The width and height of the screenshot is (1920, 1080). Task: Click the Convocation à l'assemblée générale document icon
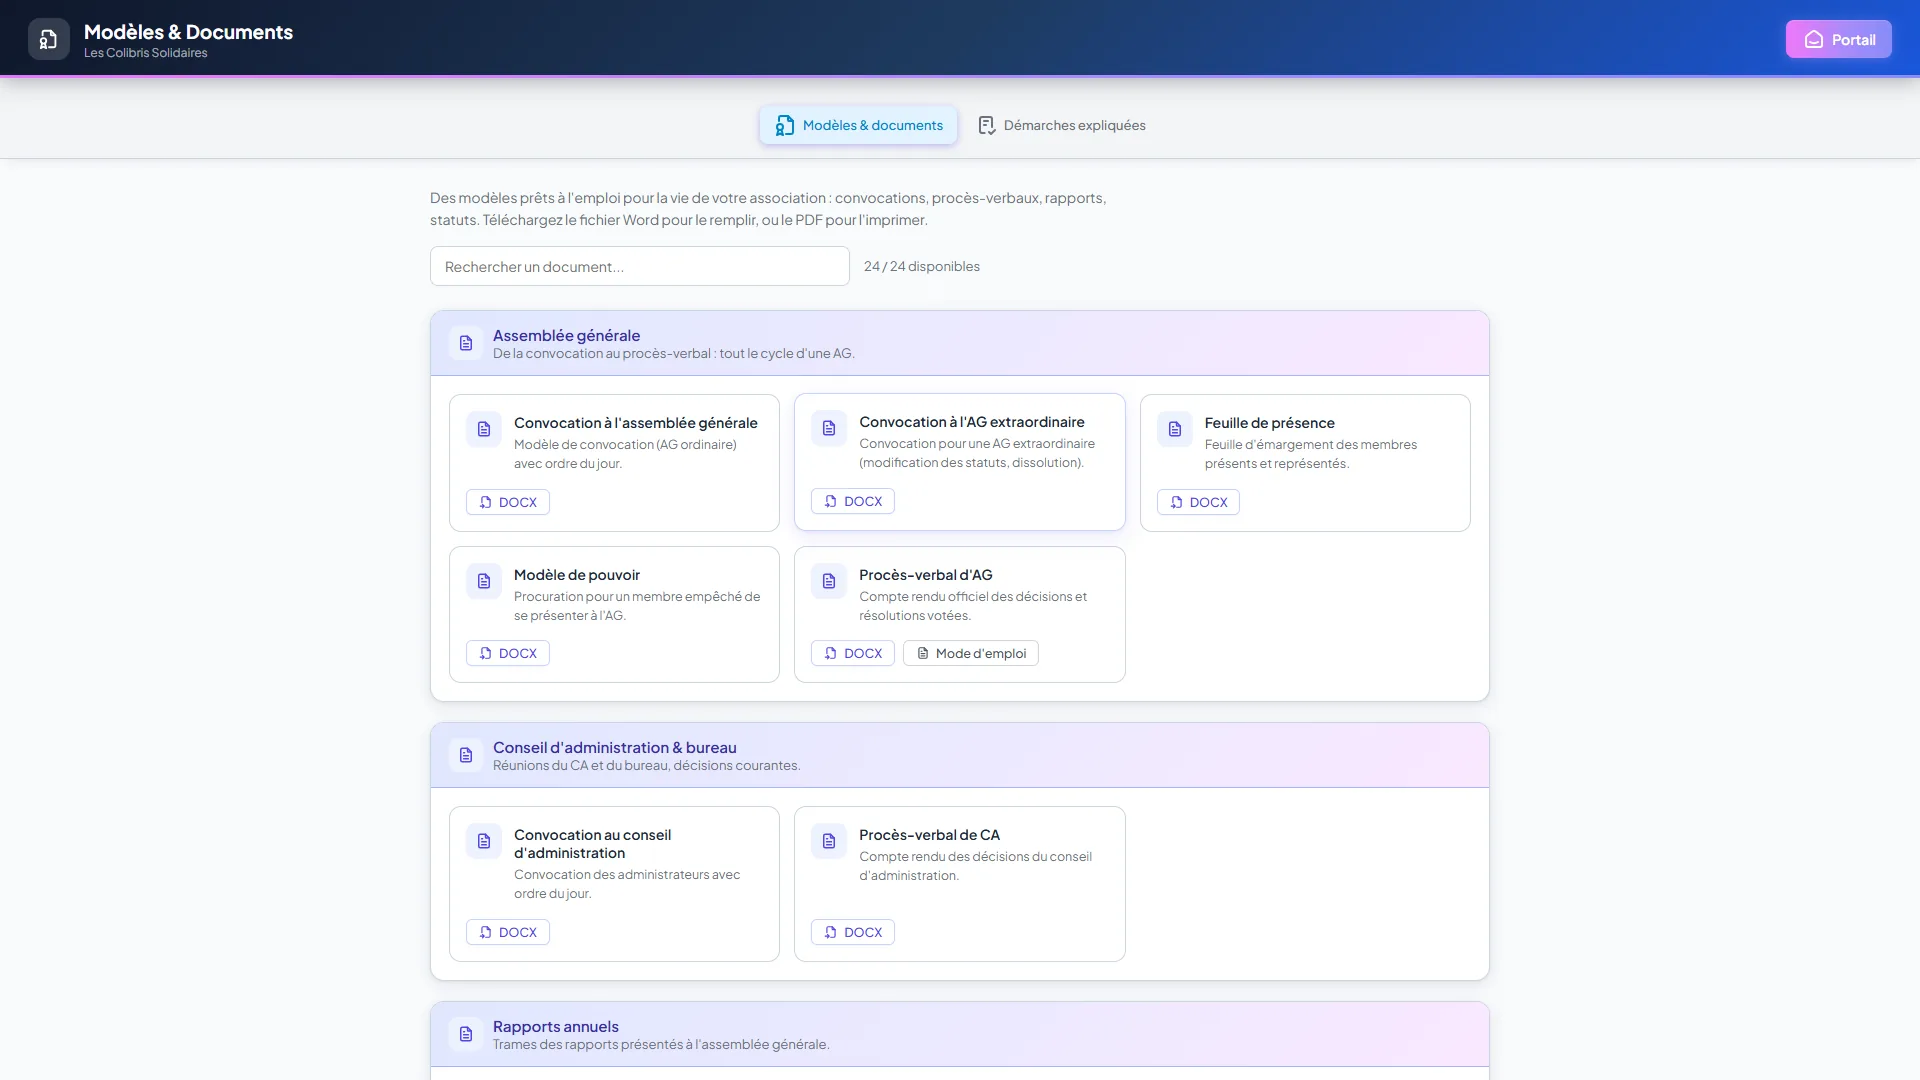484,429
